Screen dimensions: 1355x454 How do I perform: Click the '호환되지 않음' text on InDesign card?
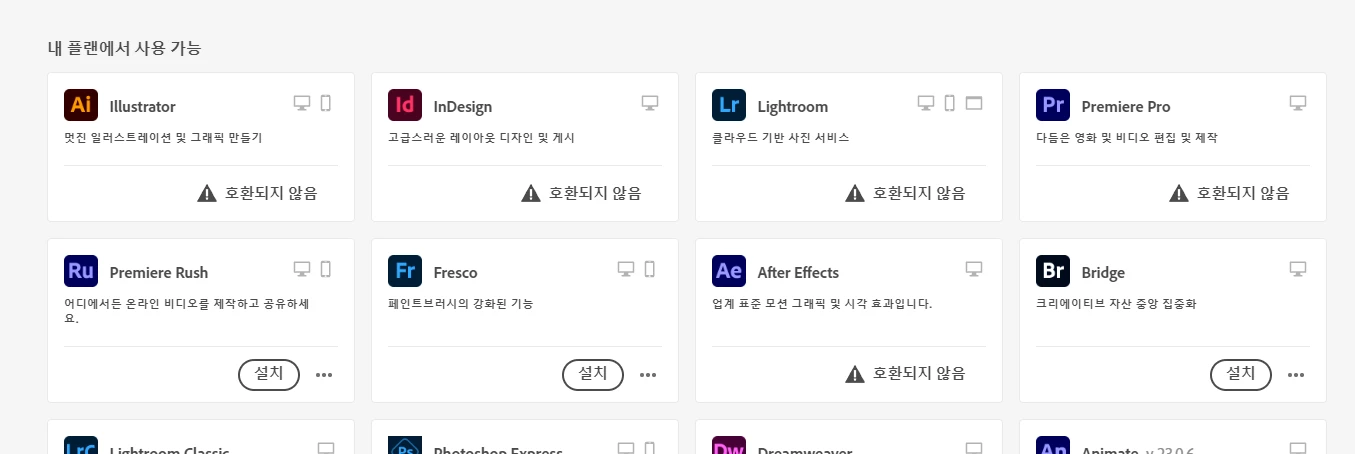pos(595,193)
